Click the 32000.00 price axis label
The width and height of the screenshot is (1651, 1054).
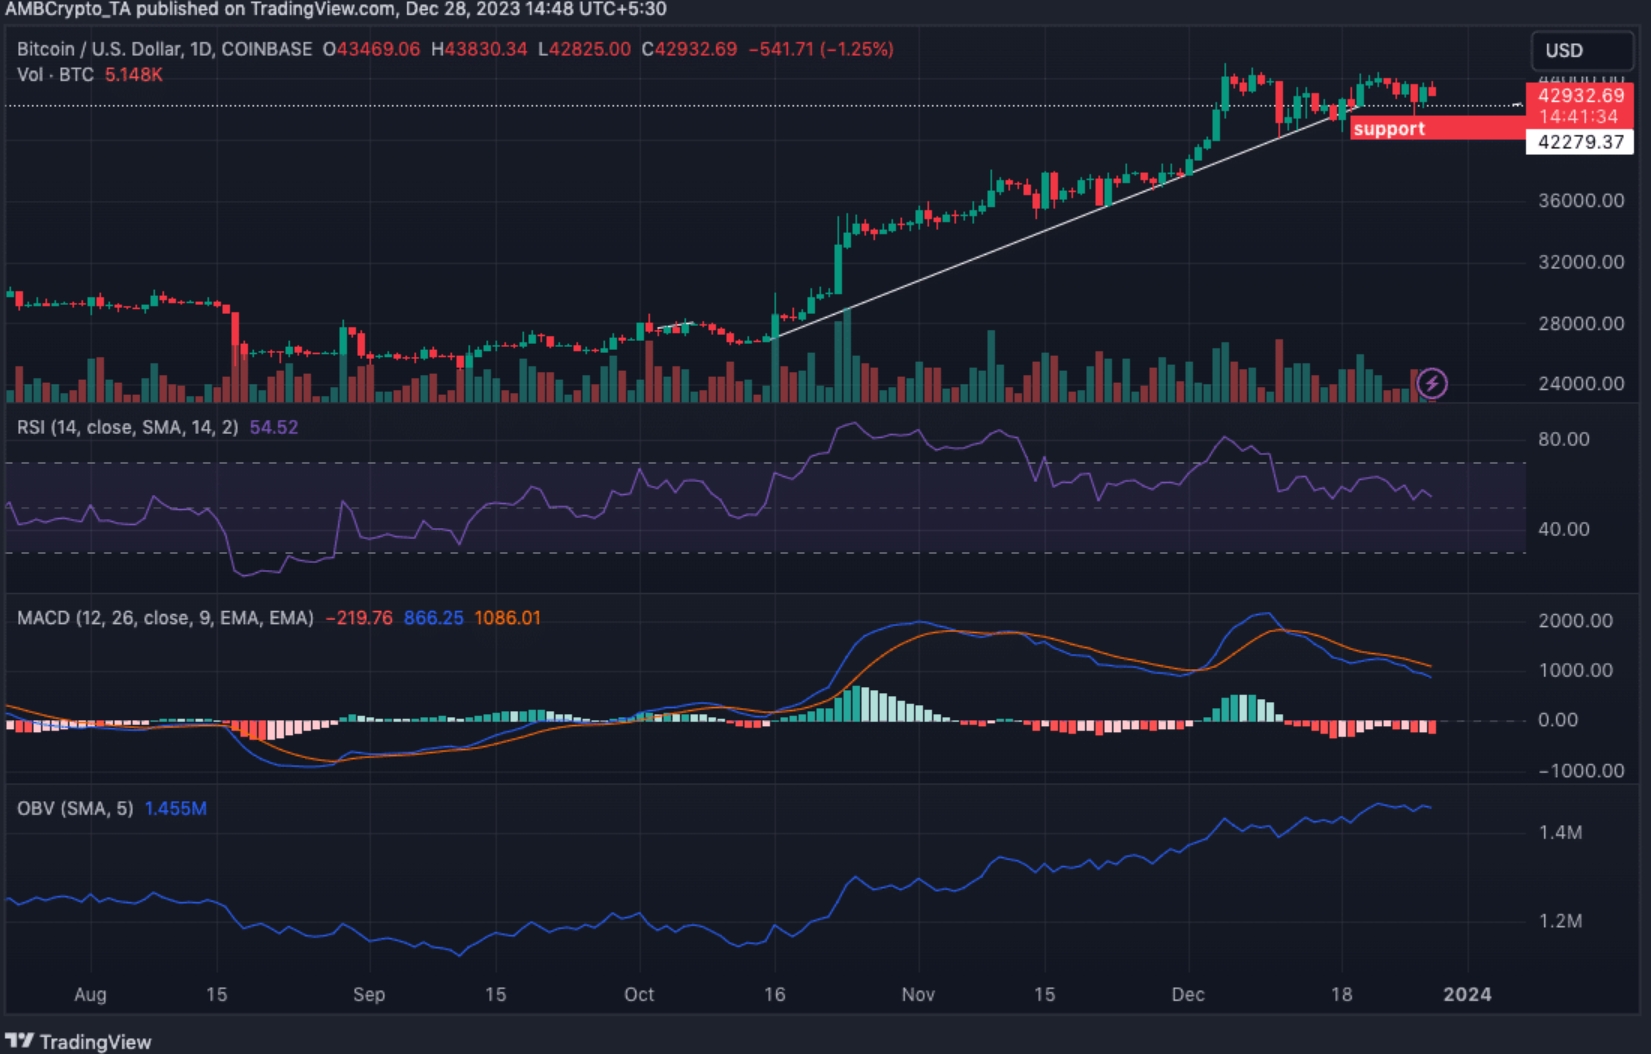1581,262
